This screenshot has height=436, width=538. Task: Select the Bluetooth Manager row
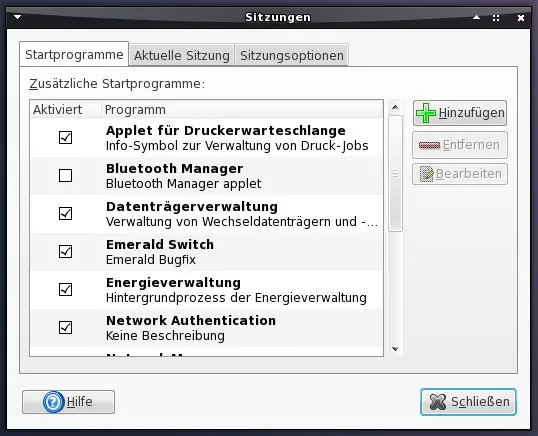[207, 176]
